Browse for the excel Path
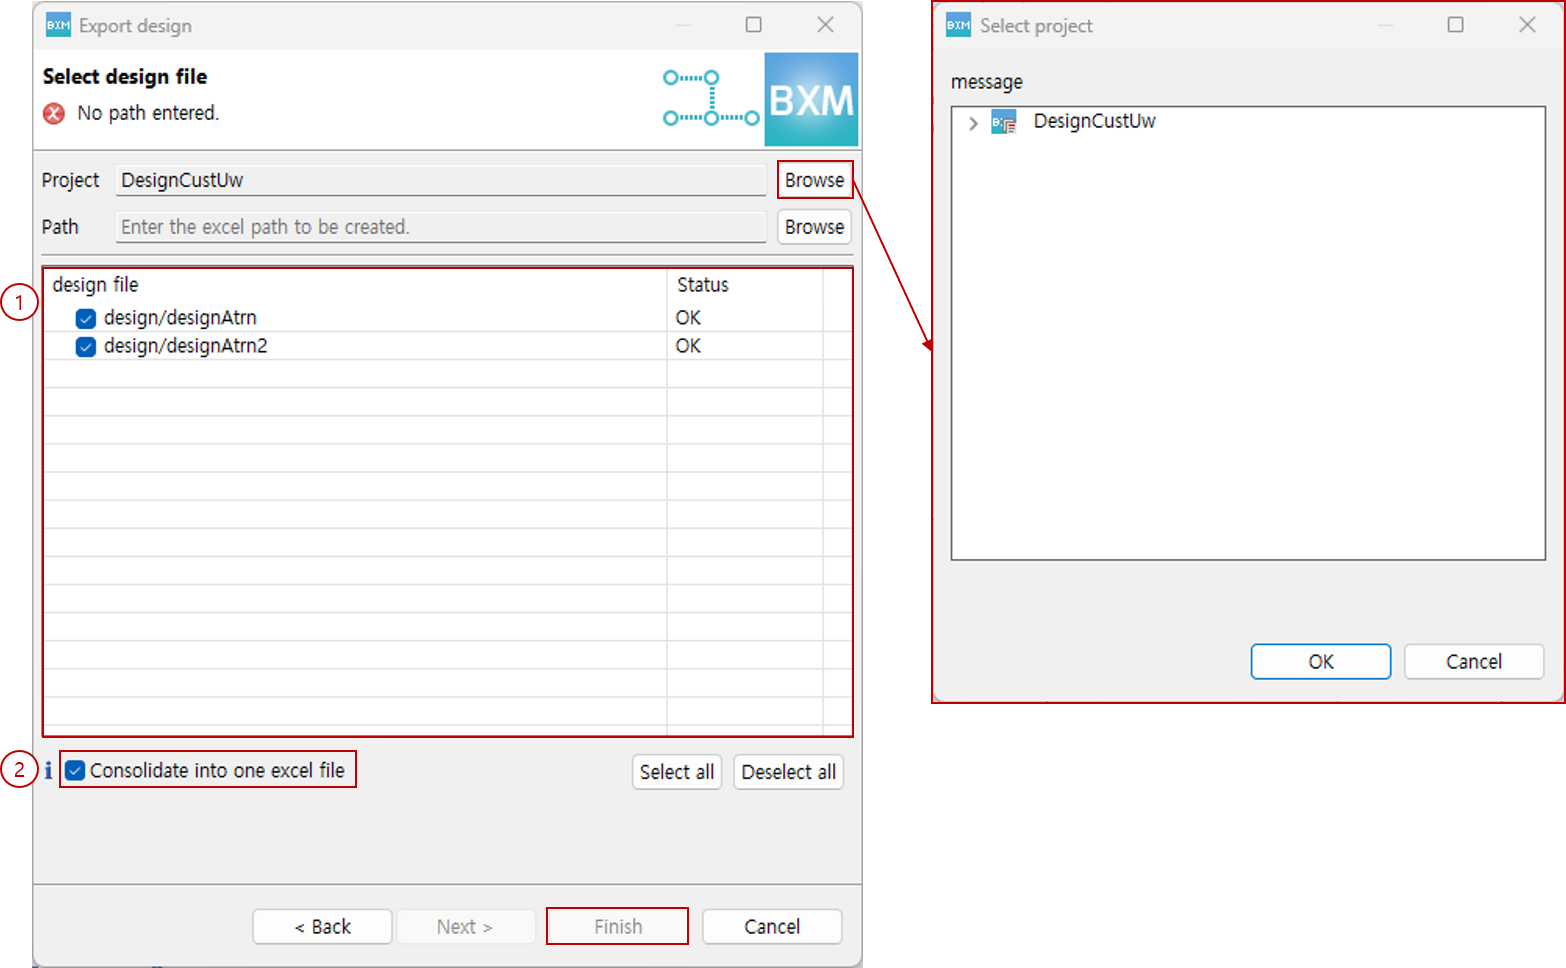This screenshot has height=968, width=1566. click(x=814, y=227)
